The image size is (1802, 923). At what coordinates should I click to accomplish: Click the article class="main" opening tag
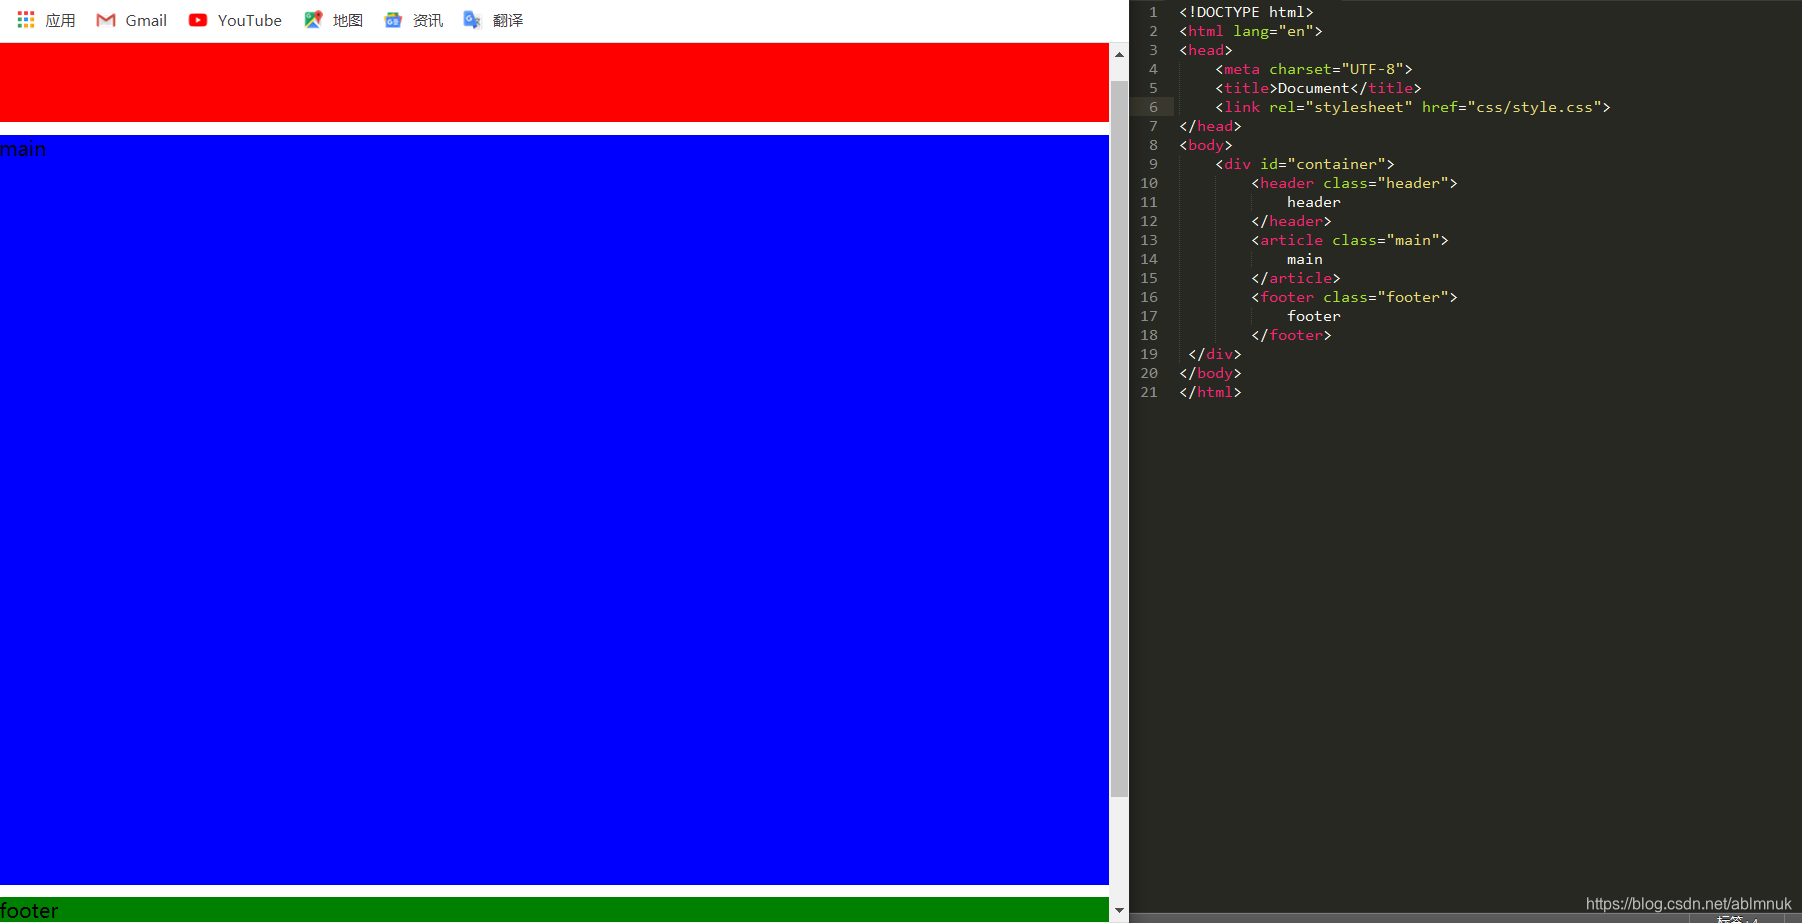(x=1350, y=240)
